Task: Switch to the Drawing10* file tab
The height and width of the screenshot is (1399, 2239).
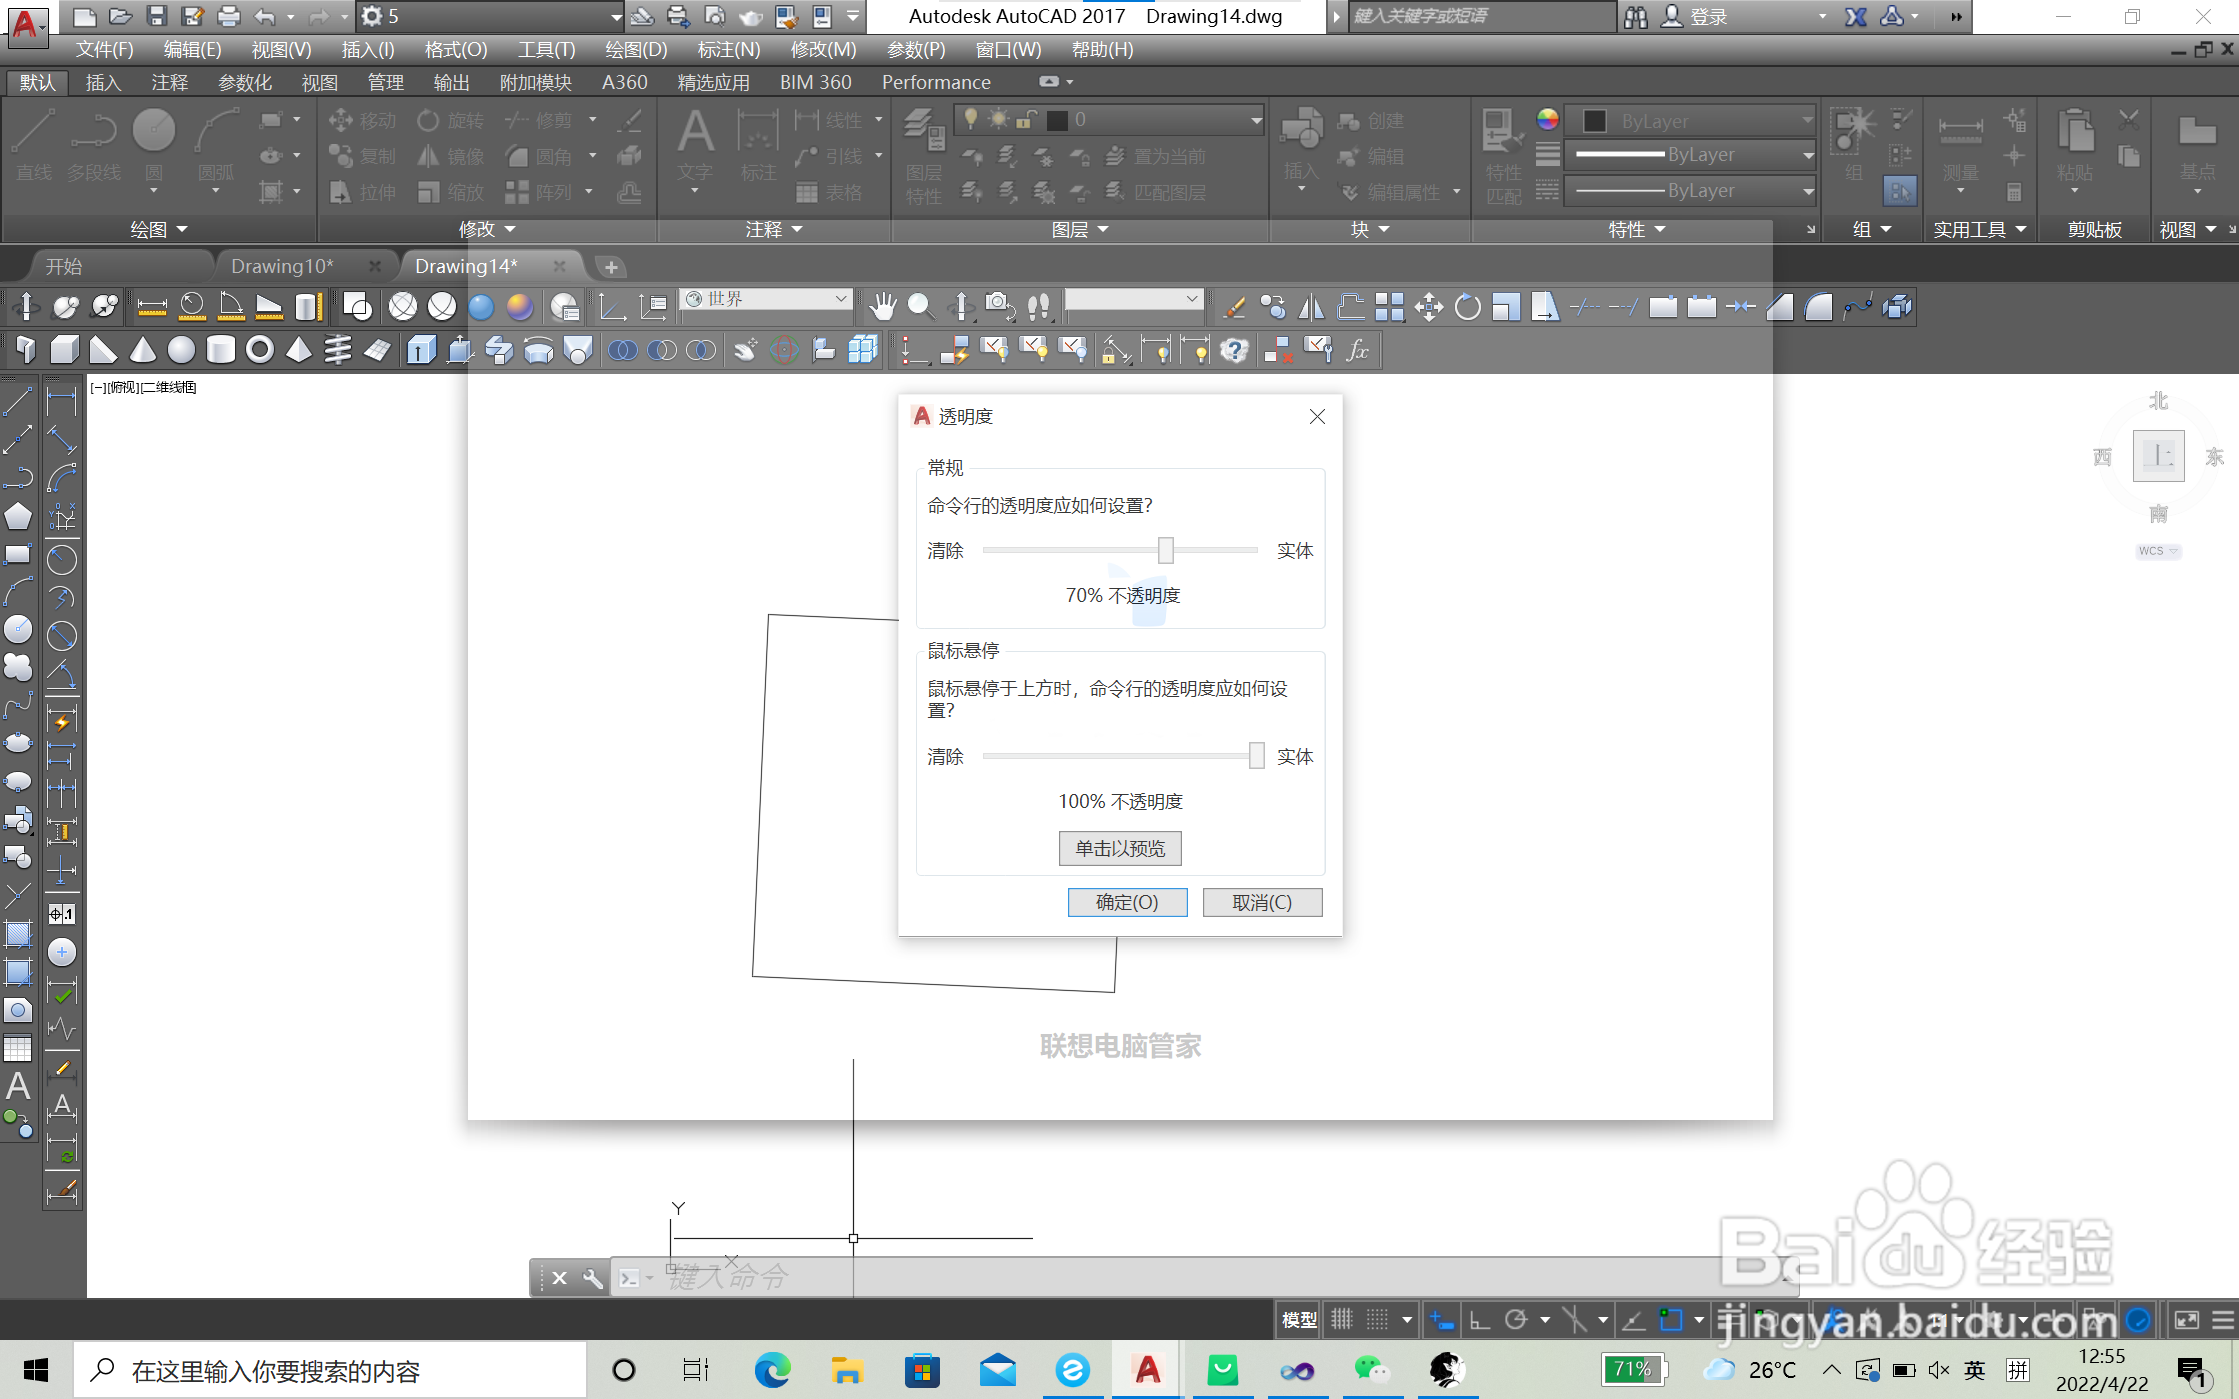Action: pyautogui.click(x=282, y=266)
